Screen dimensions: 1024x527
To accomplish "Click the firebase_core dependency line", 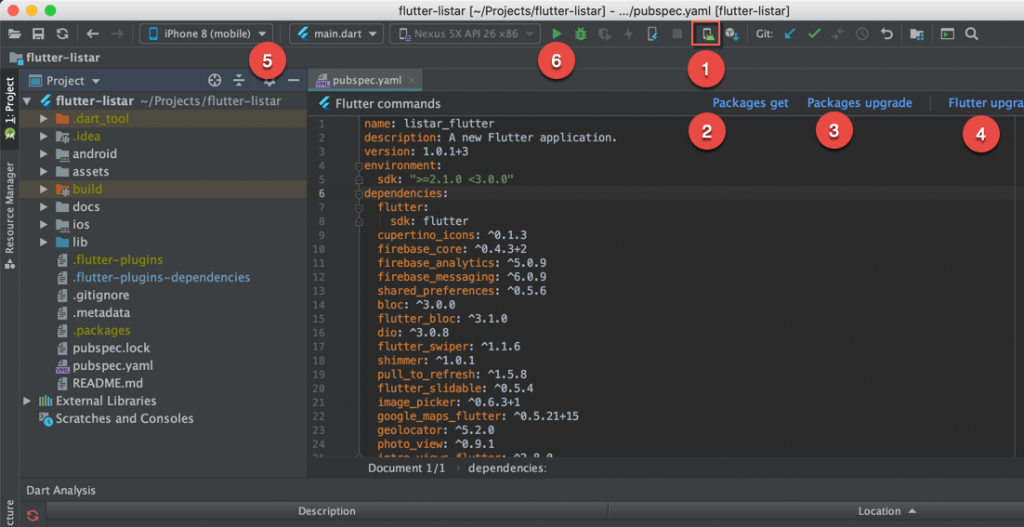I will coord(452,249).
